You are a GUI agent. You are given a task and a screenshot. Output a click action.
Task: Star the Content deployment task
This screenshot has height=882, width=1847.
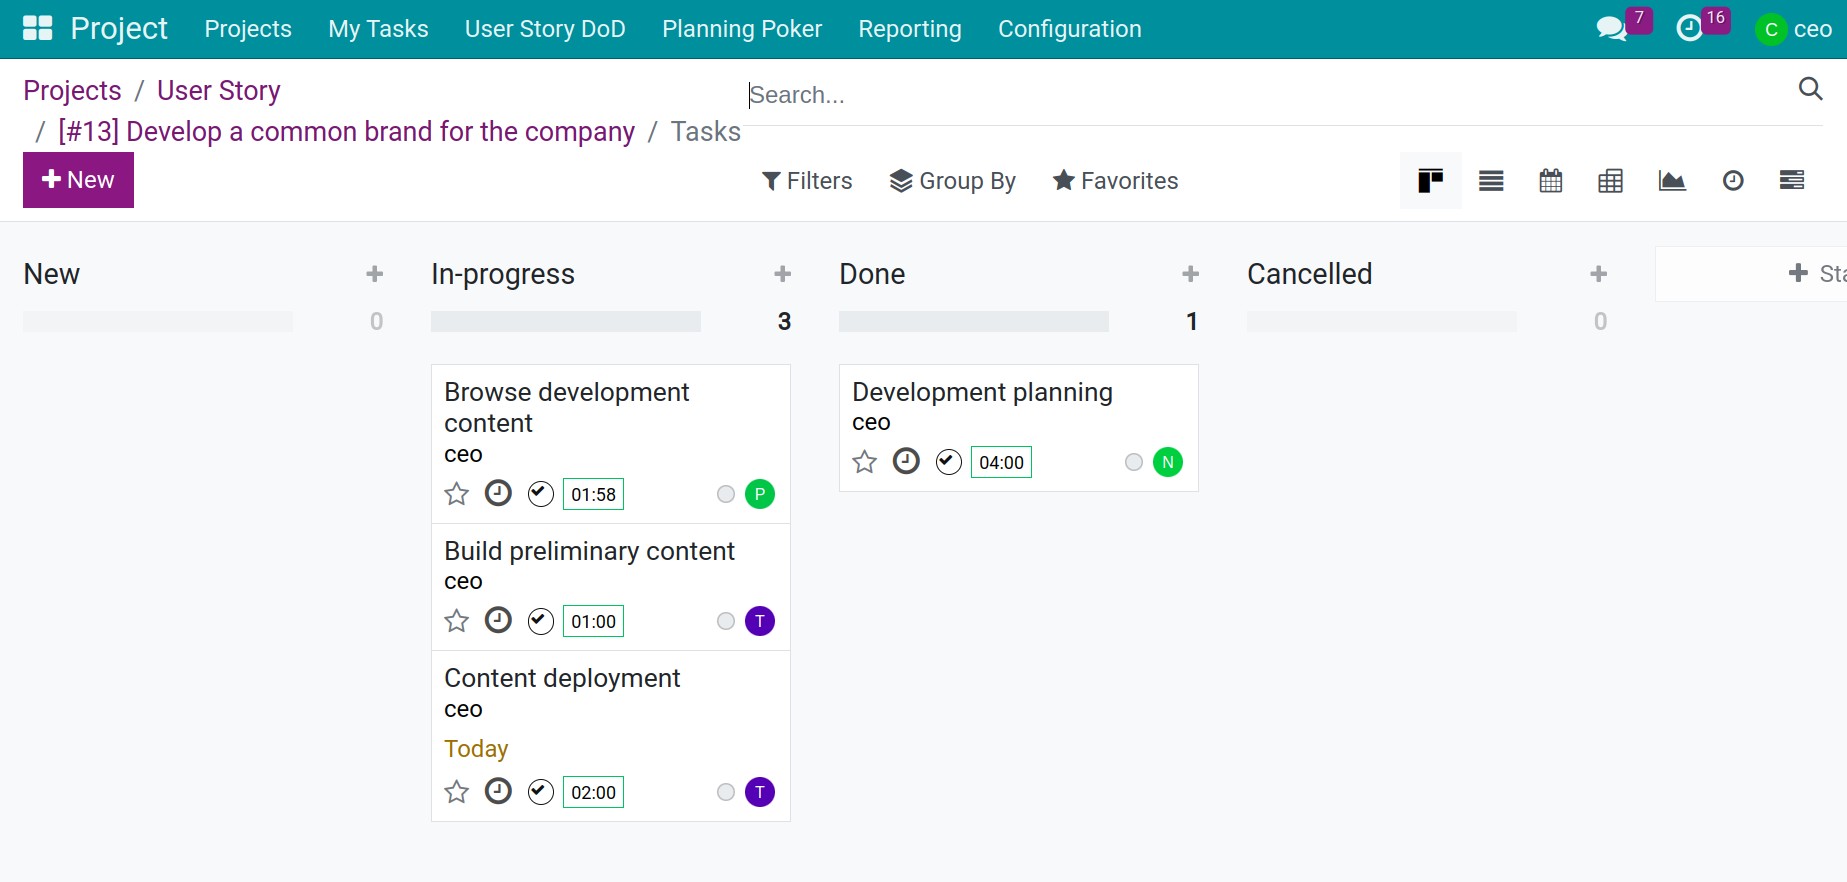click(x=457, y=792)
